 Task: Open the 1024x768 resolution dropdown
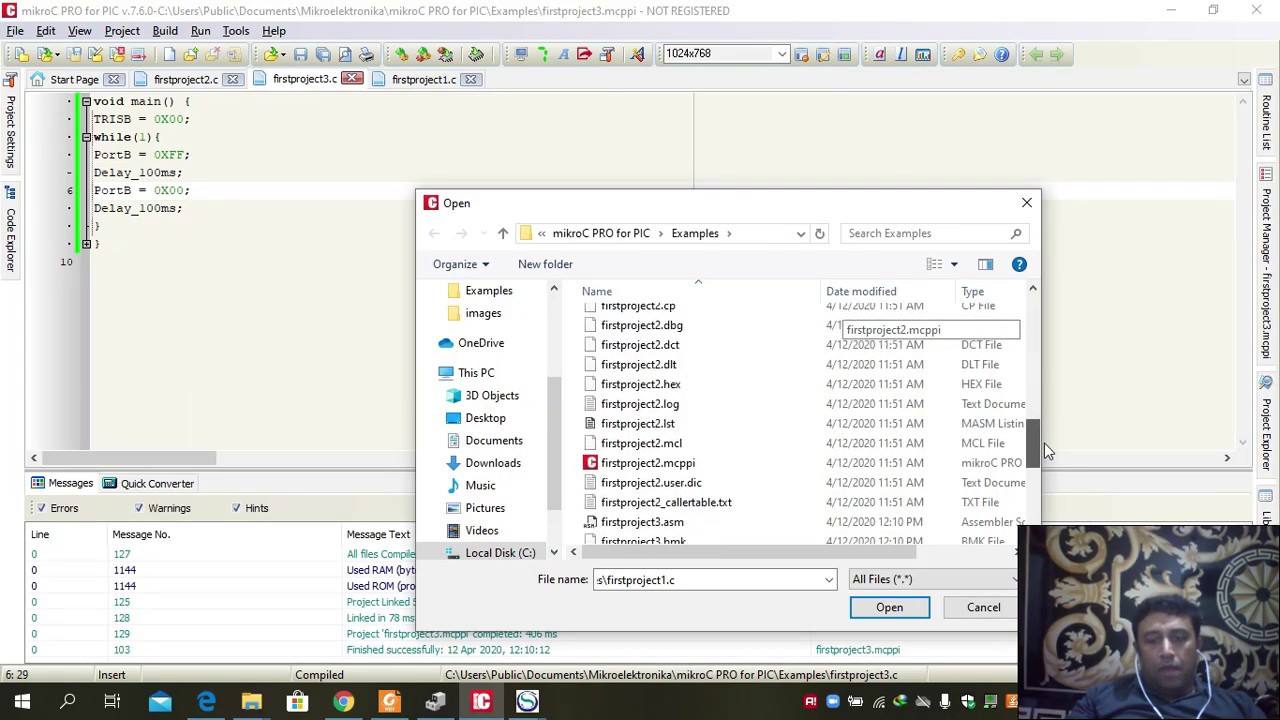[x=782, y=54]
